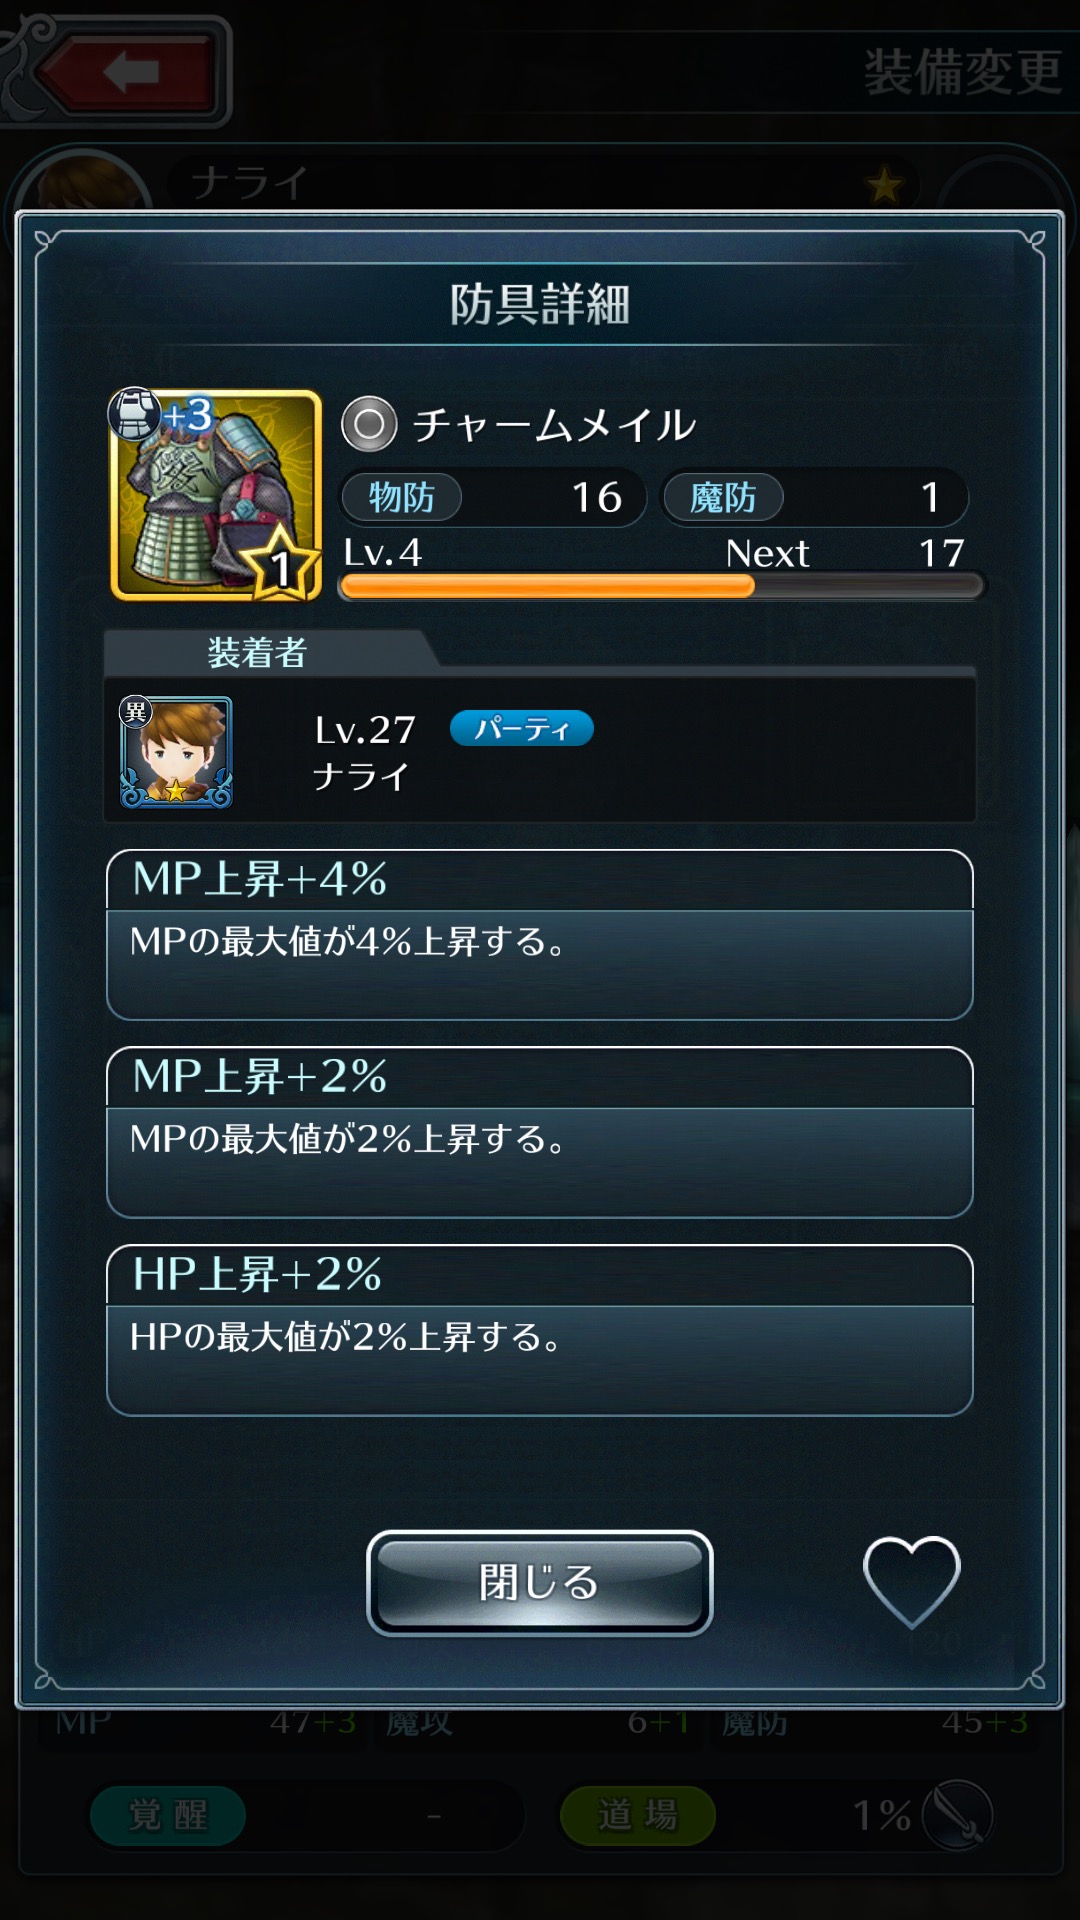Tap the gold star beside ナライ header

tap(884, 185)
